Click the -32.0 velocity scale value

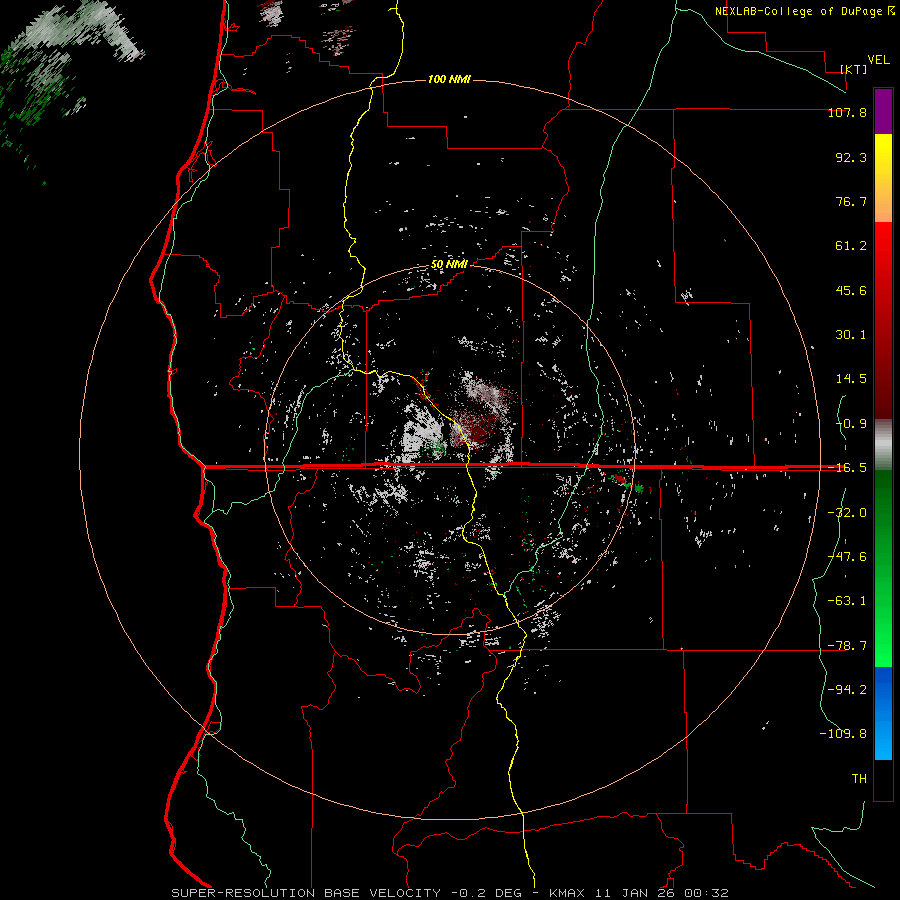(847, 513)
